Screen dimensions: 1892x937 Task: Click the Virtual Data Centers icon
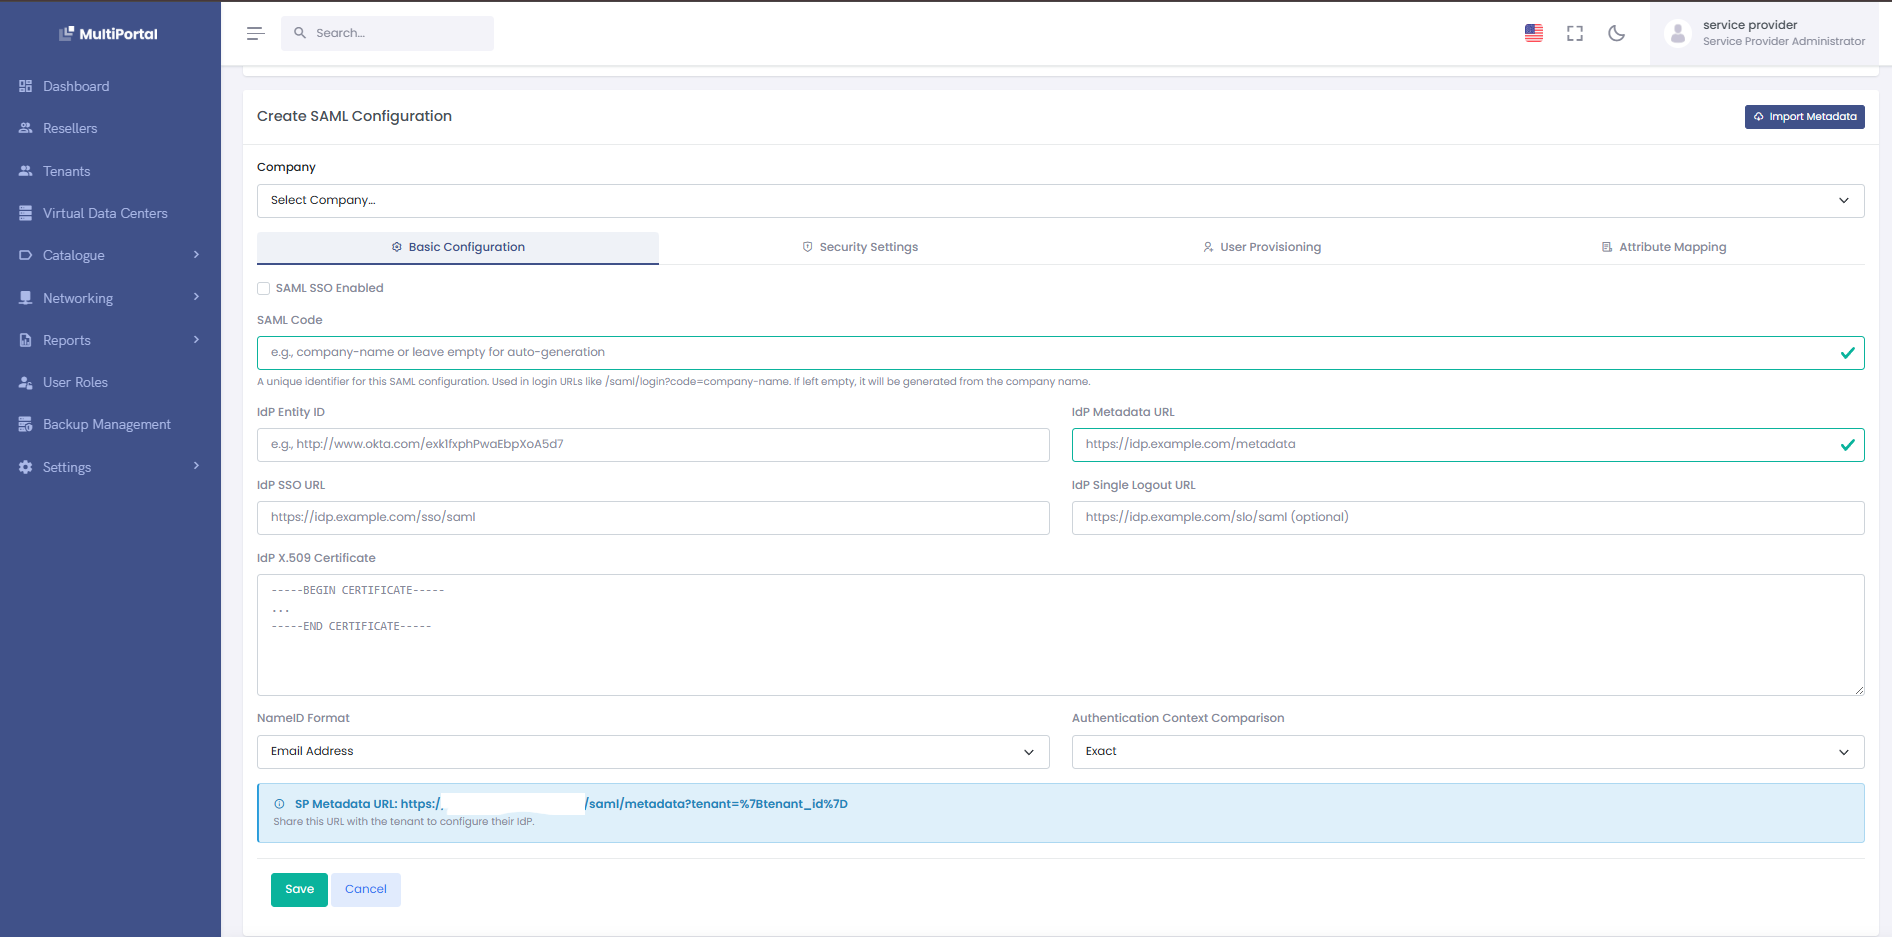(x=25, y=213)
